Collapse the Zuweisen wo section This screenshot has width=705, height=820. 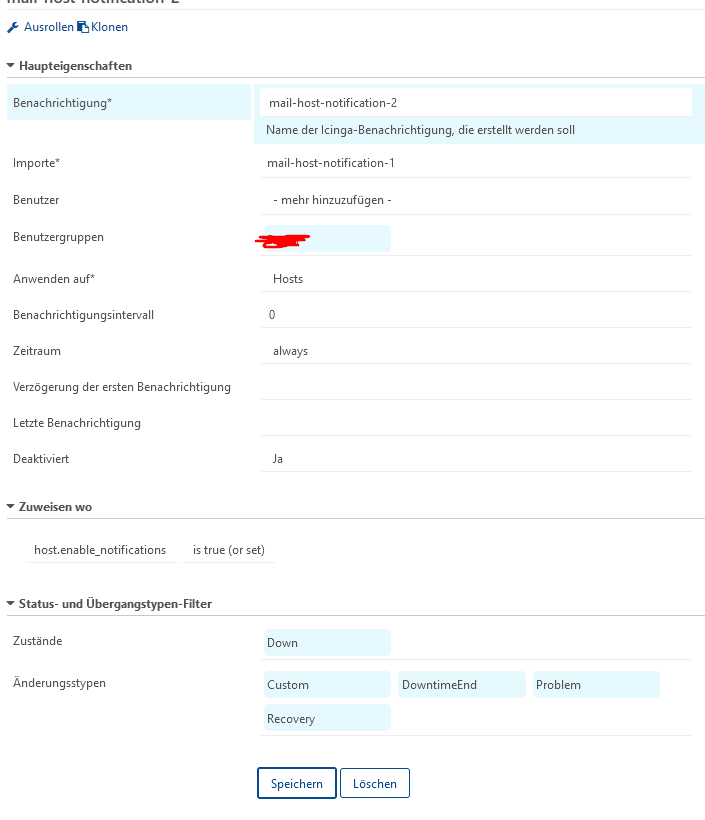pyautogui.click(x=10, y=507)
